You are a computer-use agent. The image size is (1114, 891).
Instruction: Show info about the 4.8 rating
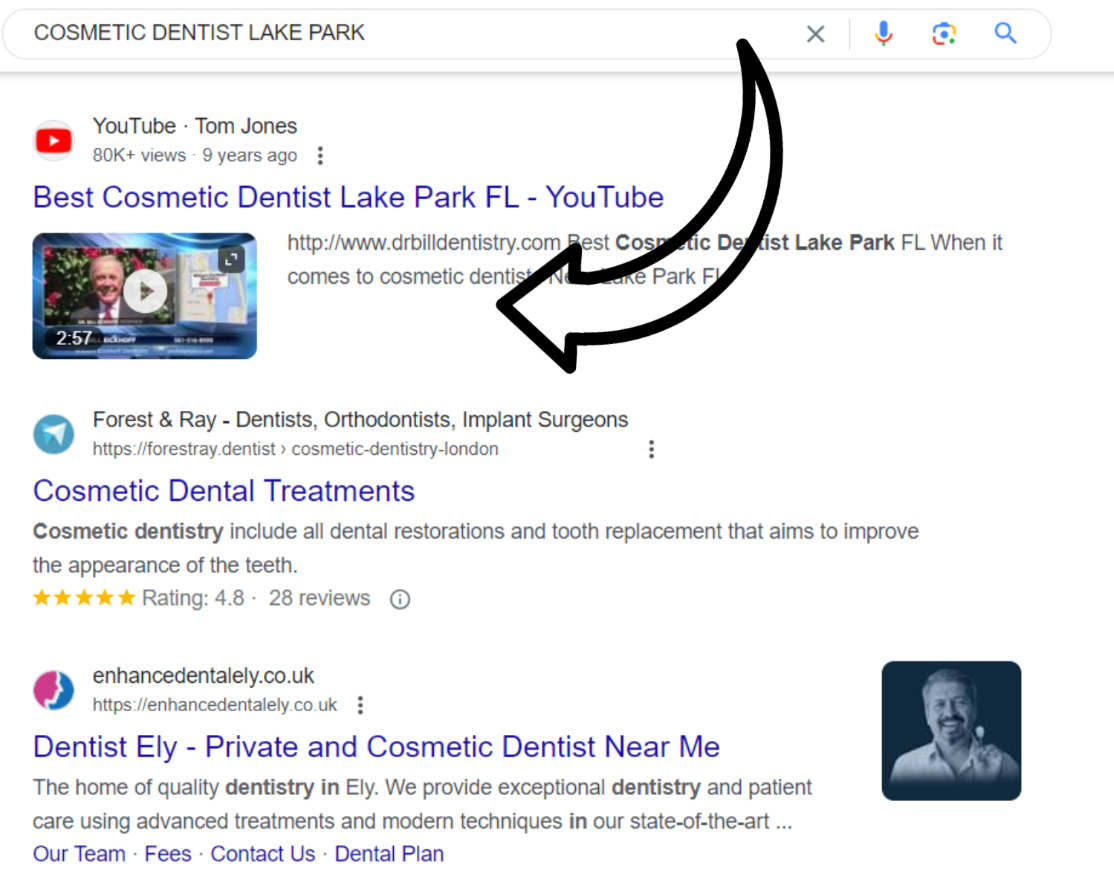coord(400,600)
